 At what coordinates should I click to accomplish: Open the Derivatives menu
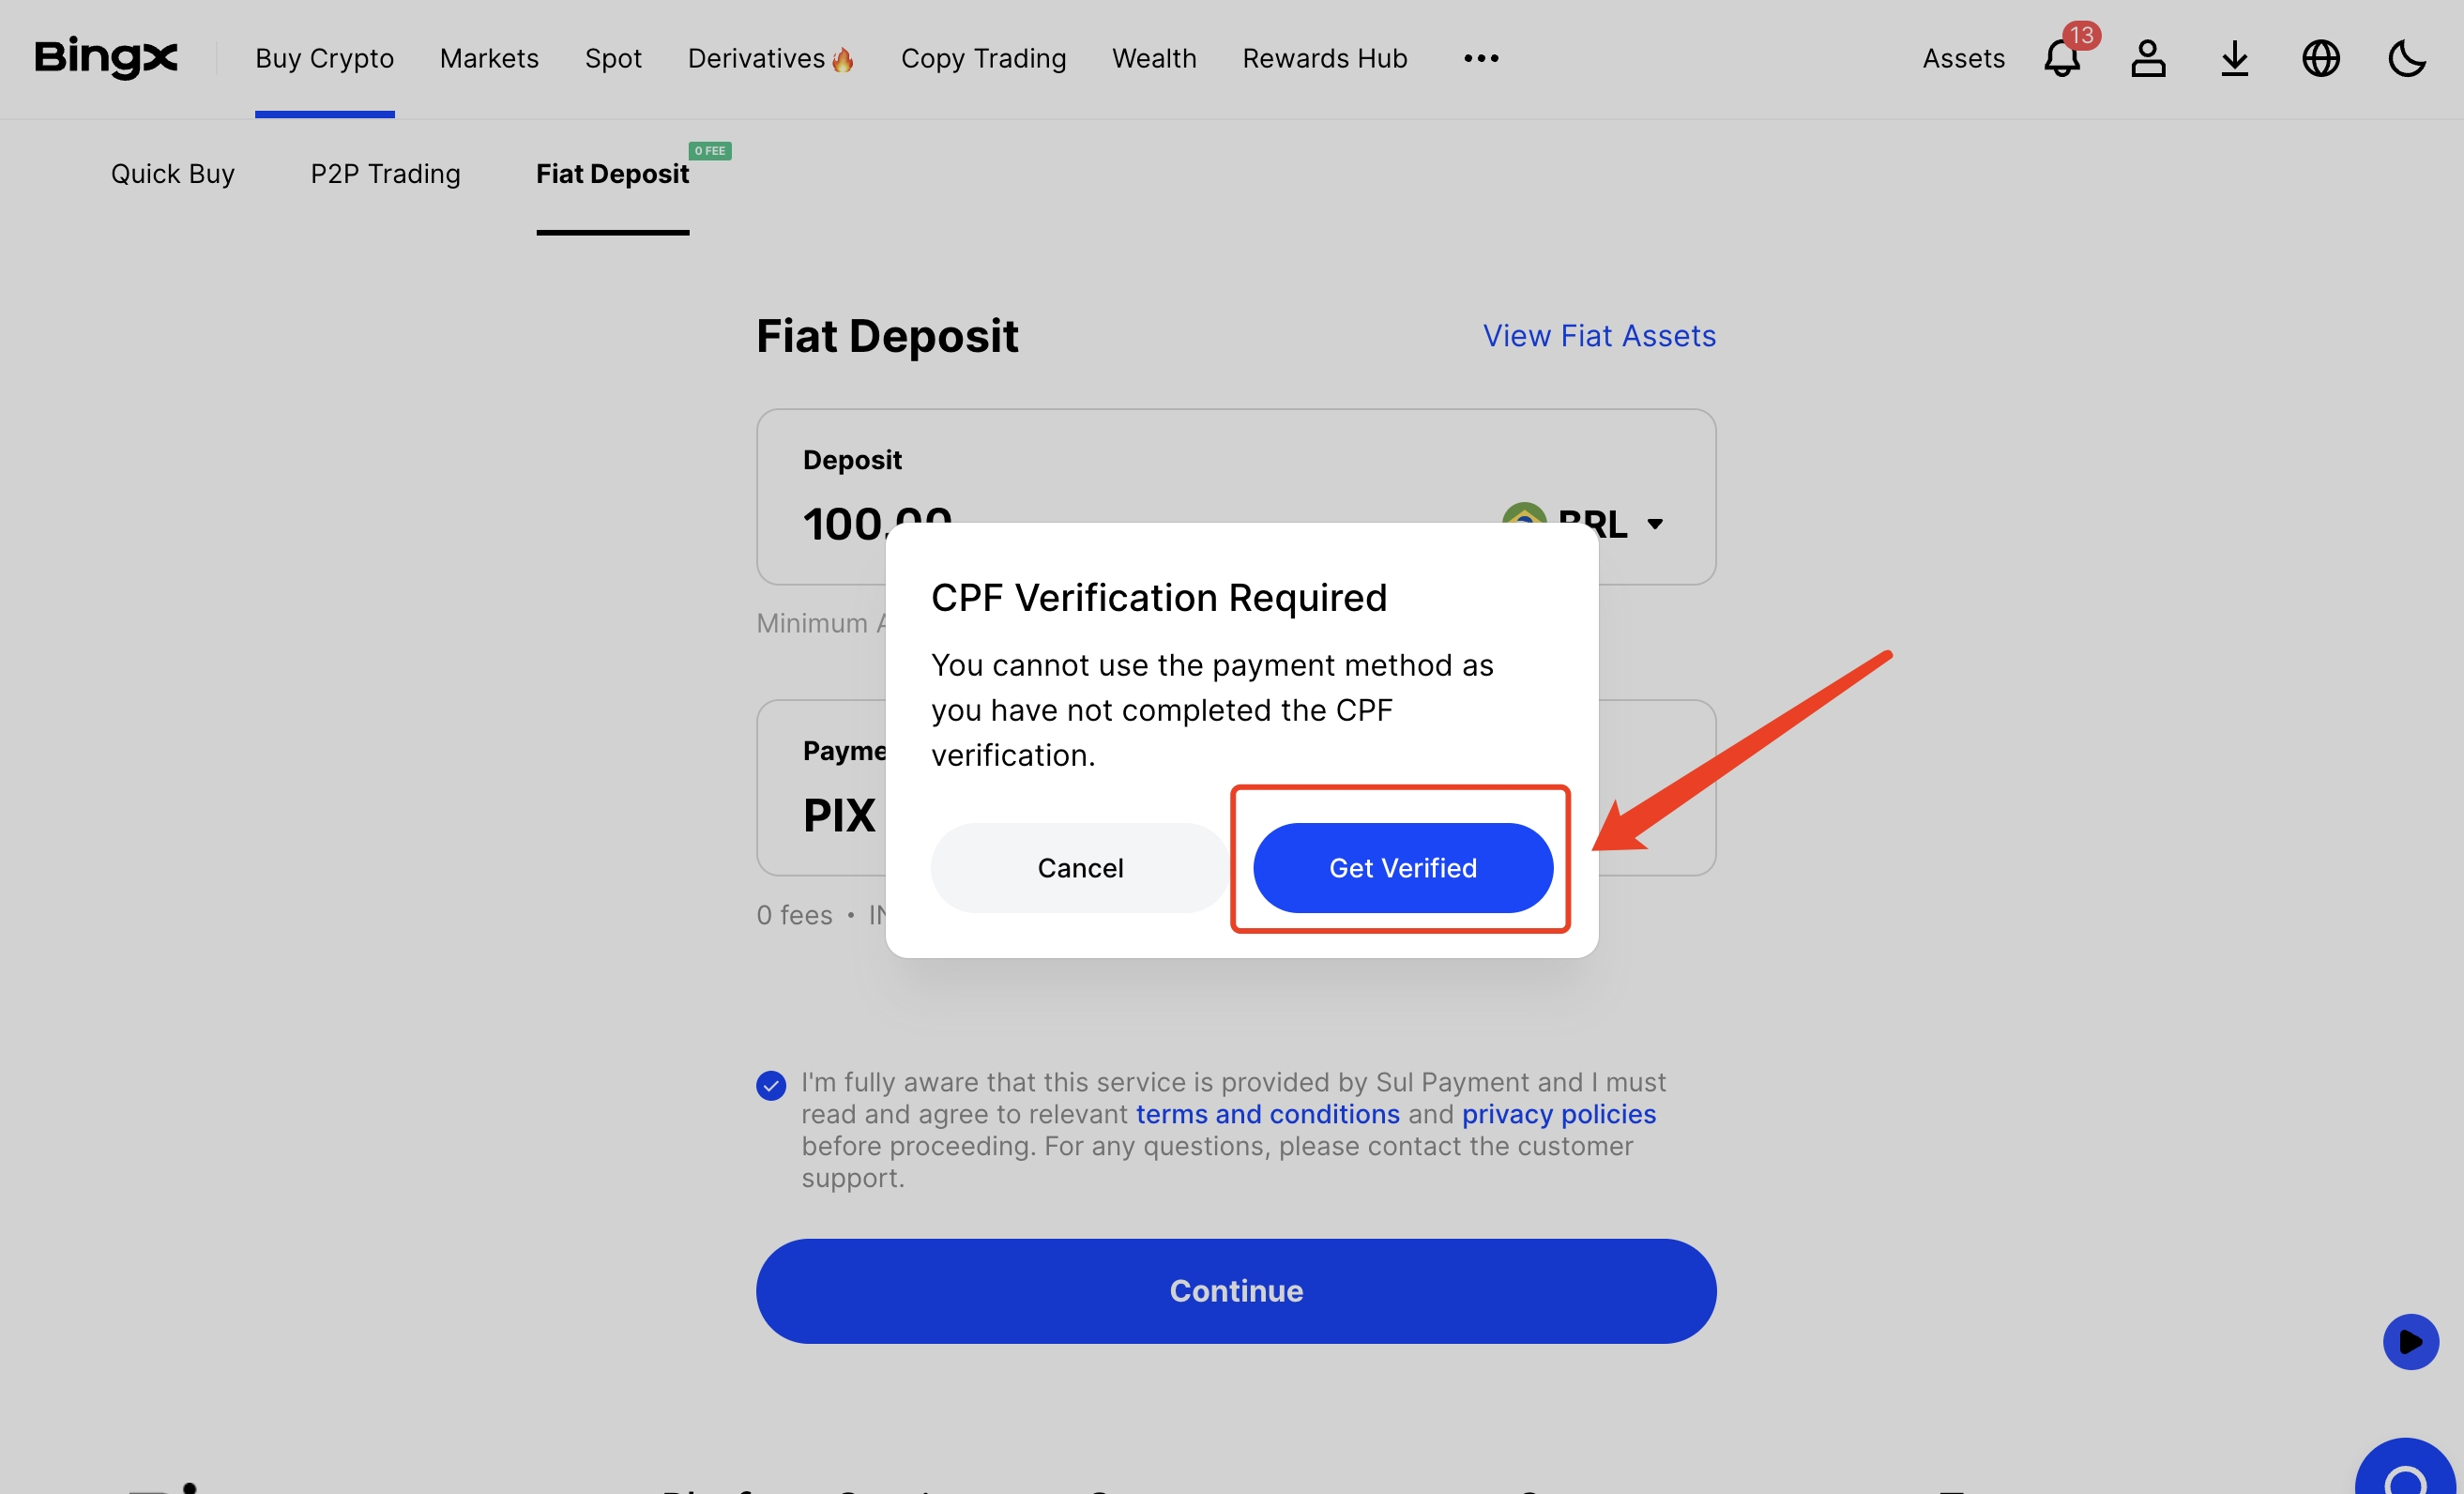click(770, 58)
